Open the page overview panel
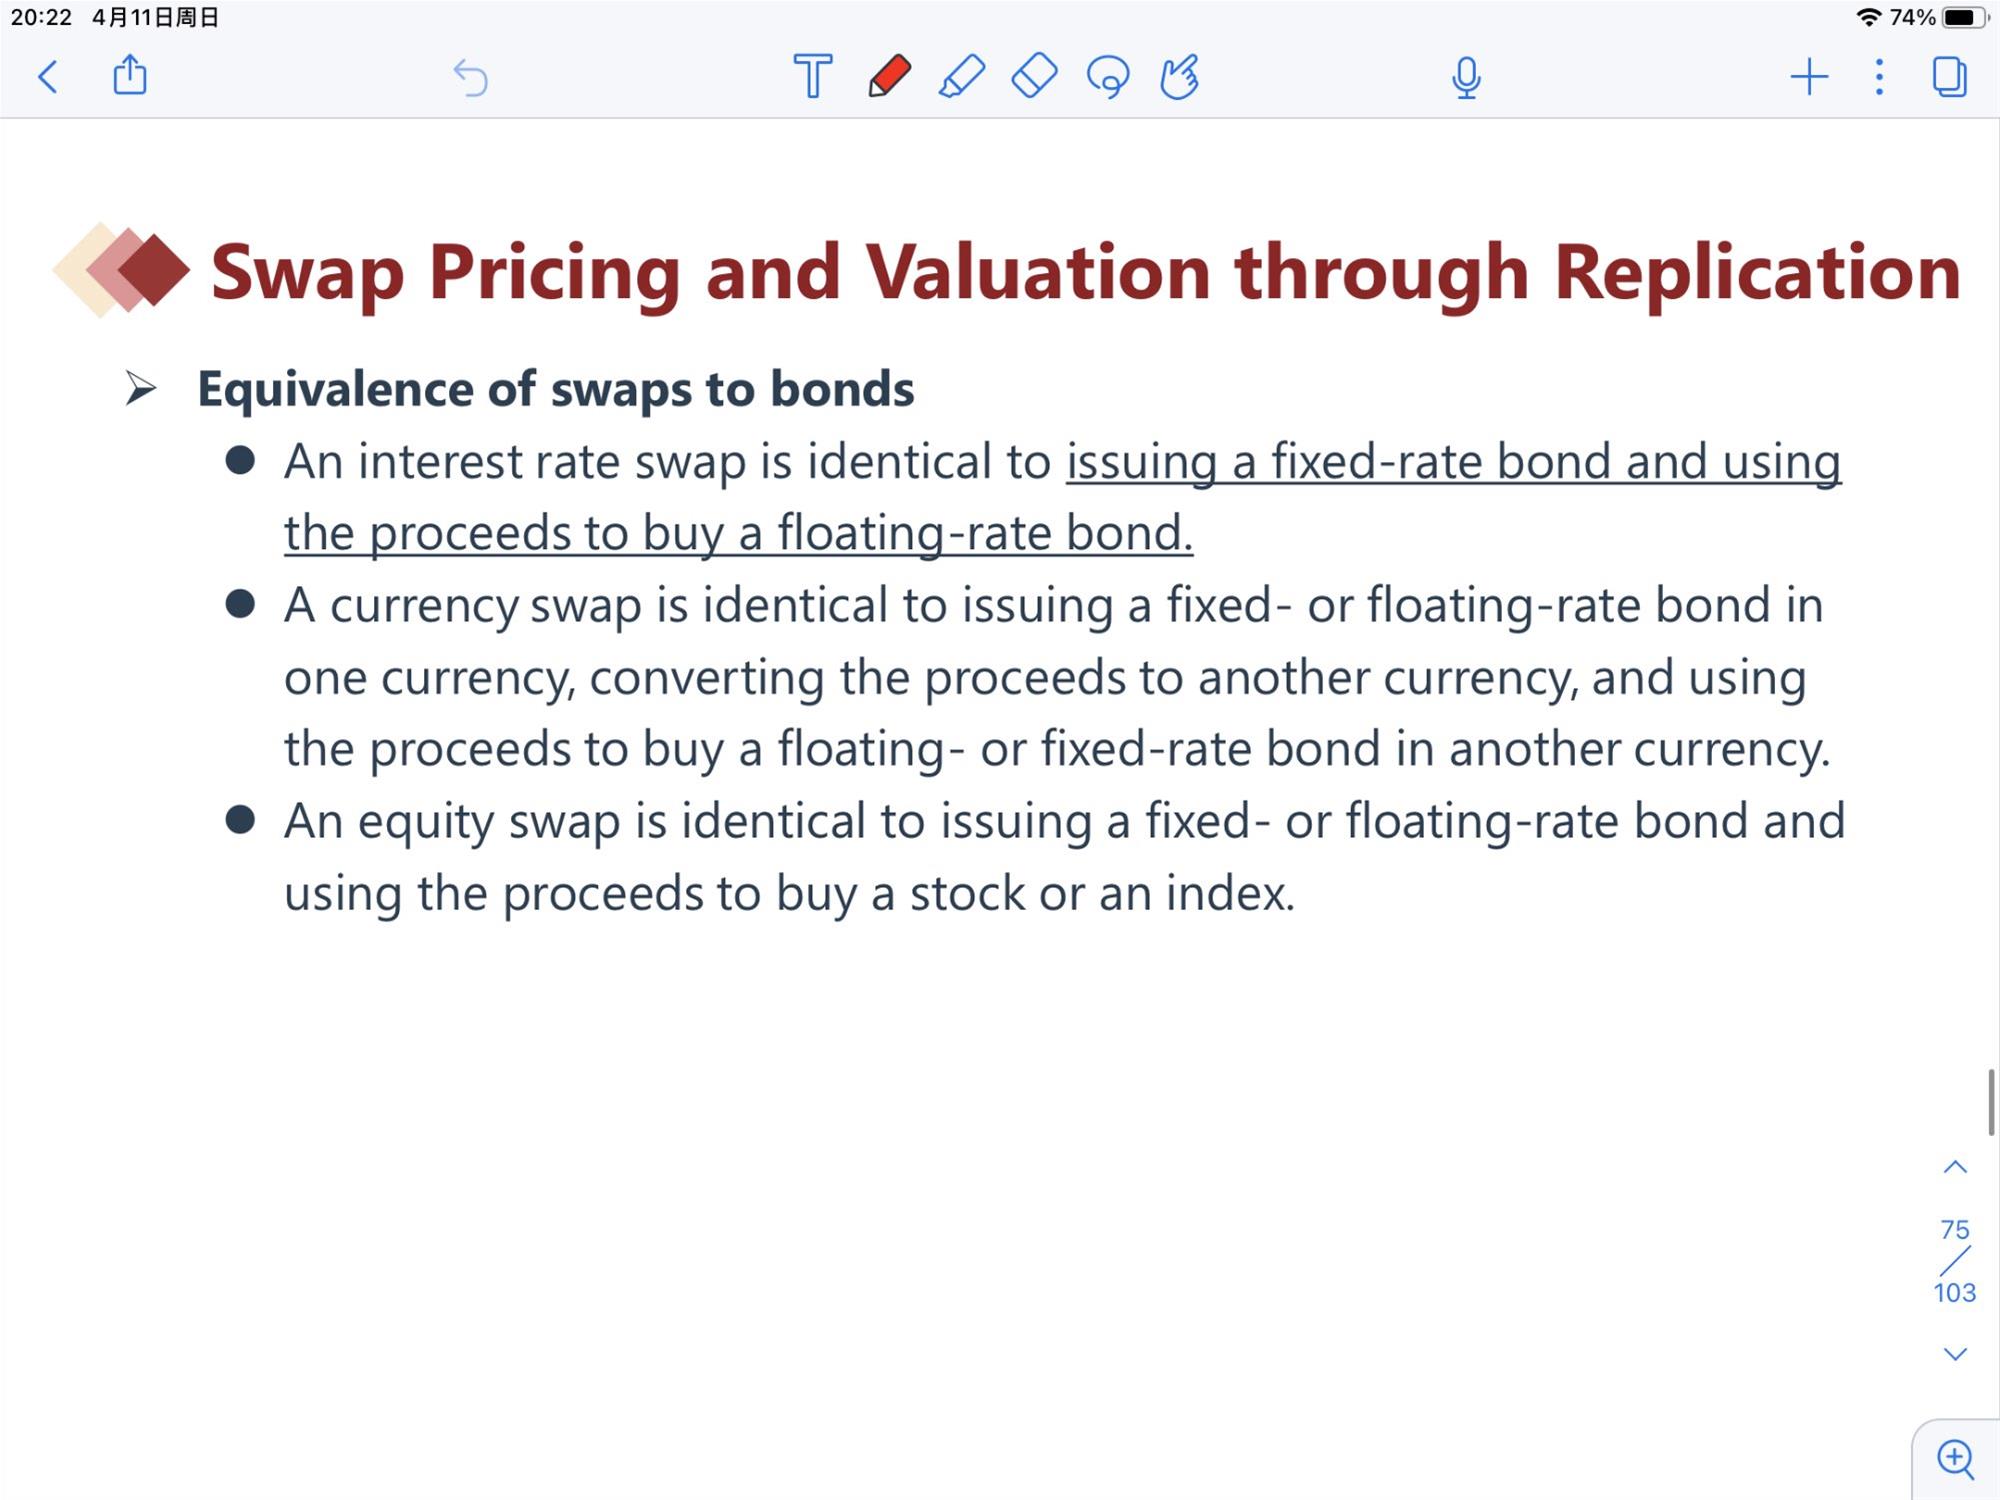Screen dimensions: 2000x1500 click(1950, 77)
